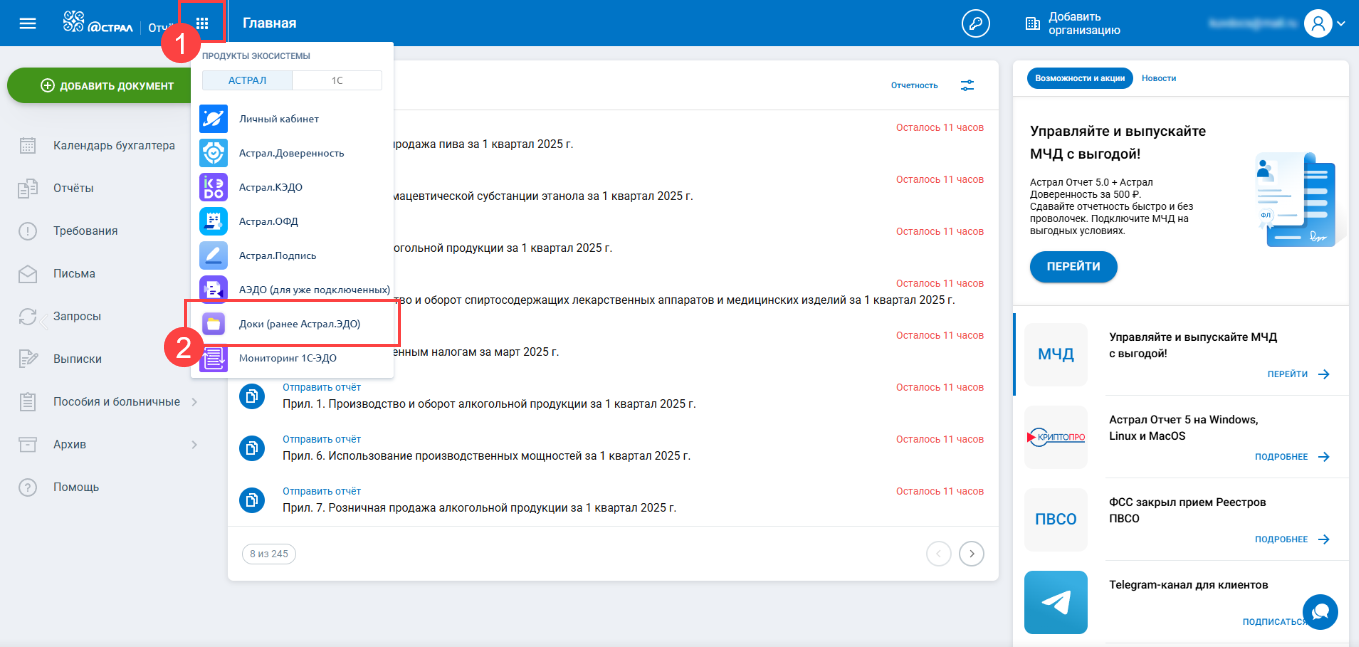
Task: Go to next page of reports
Action: pyautogui.click(x=971, y=553)
